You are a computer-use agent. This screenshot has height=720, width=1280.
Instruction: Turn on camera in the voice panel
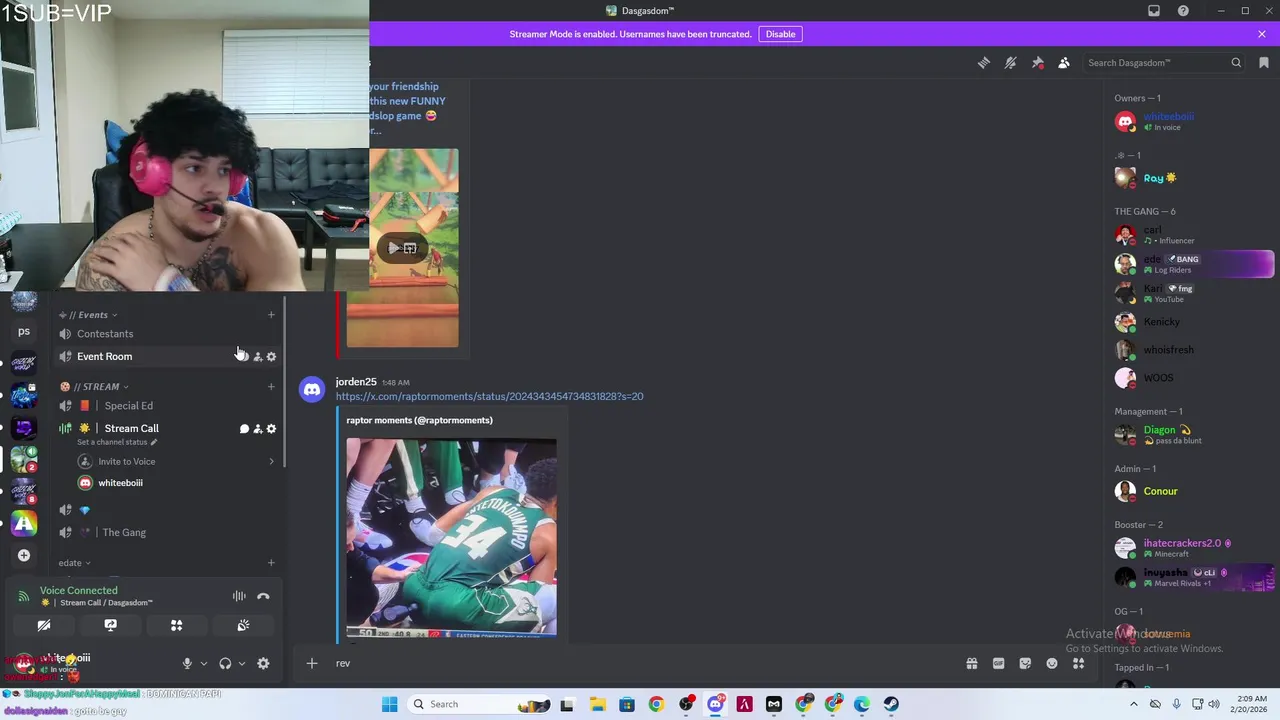point(44,625)
